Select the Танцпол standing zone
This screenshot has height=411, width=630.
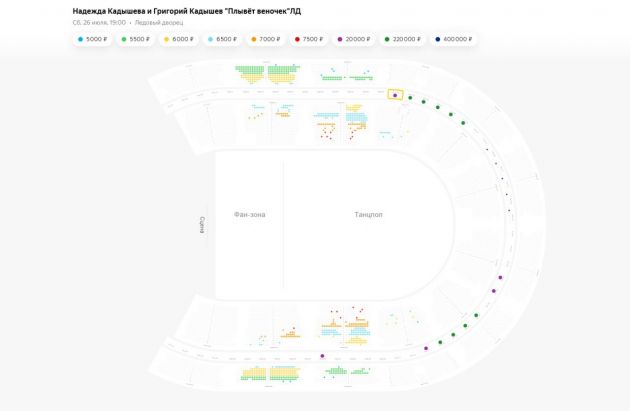[368, 215]
